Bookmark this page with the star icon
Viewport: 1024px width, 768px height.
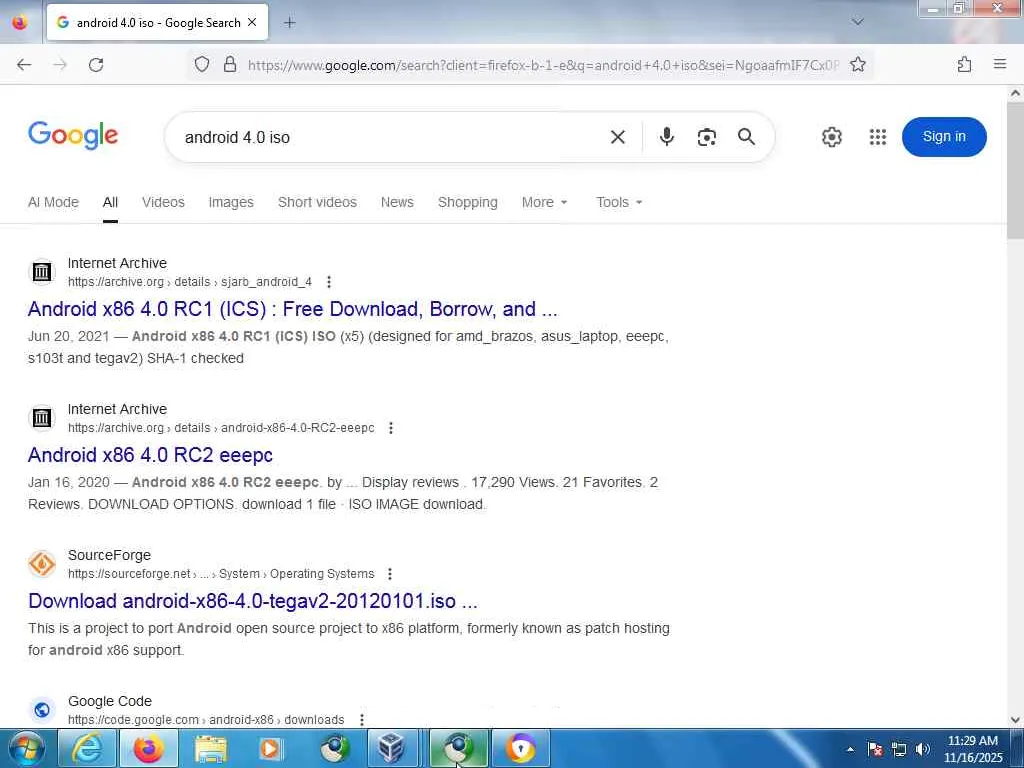click(x=857, y=64)
